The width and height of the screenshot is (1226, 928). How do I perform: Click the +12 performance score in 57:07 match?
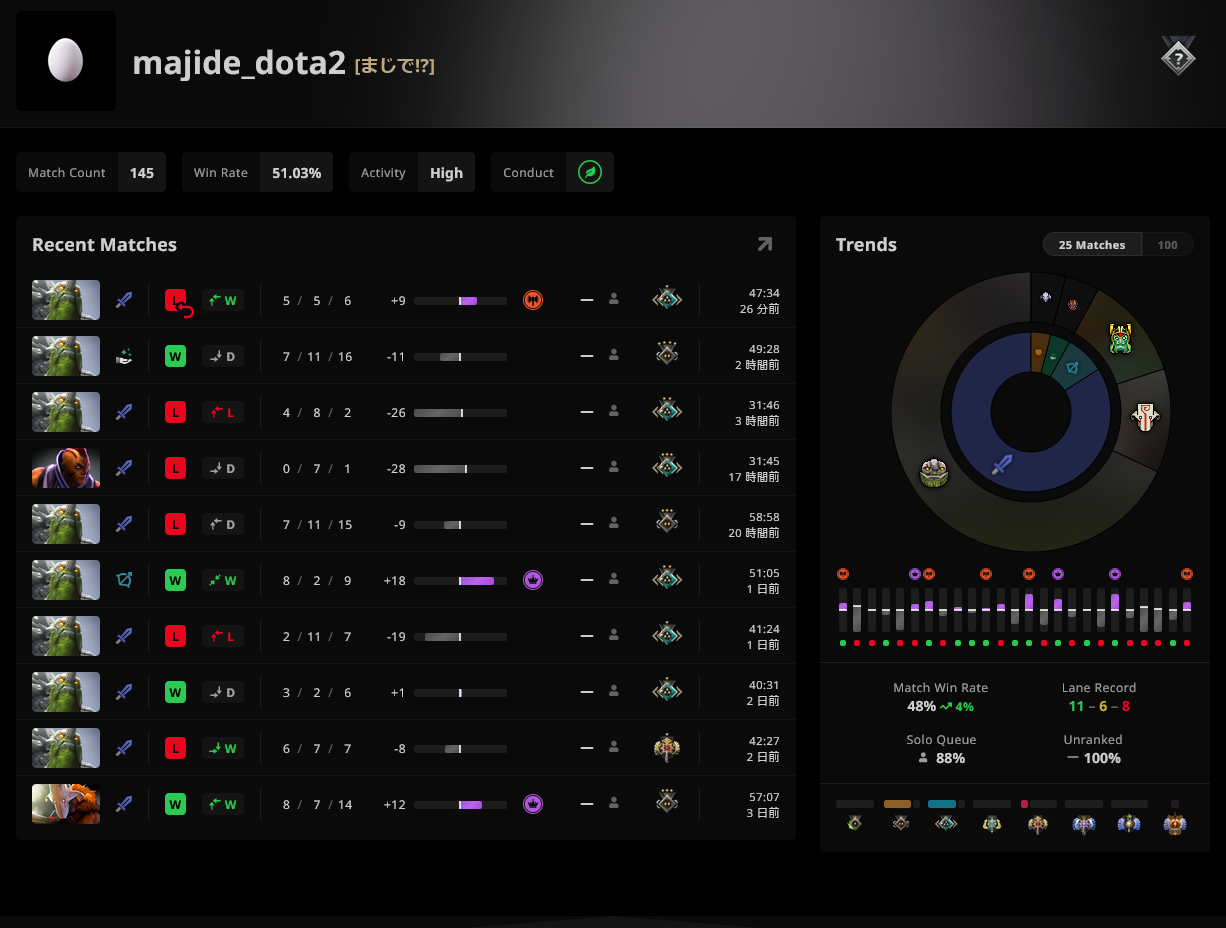pos(394,804)
